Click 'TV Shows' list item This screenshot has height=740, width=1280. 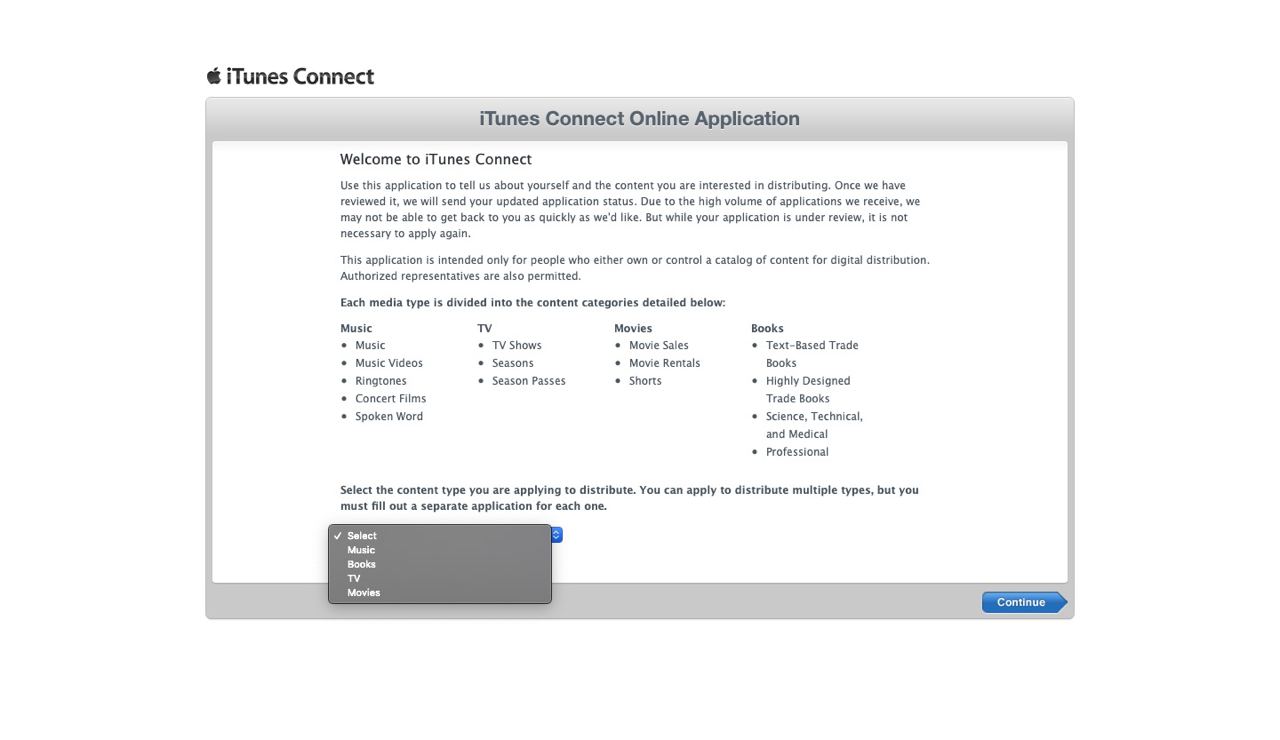pyautogui.click(x=517, y=345)
